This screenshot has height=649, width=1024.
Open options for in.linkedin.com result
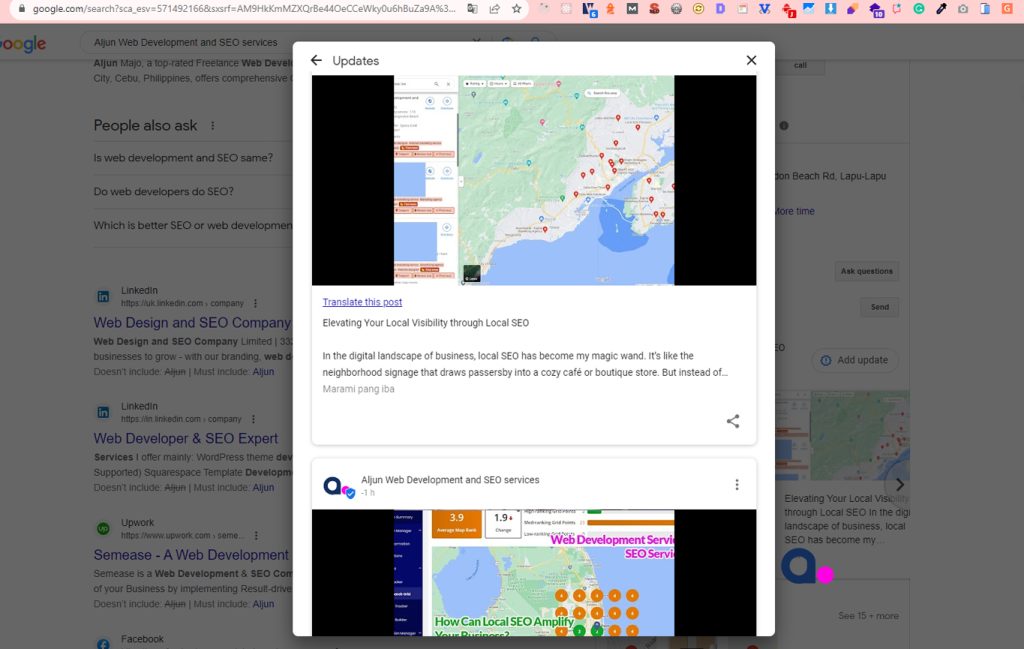tap(253, 419)
